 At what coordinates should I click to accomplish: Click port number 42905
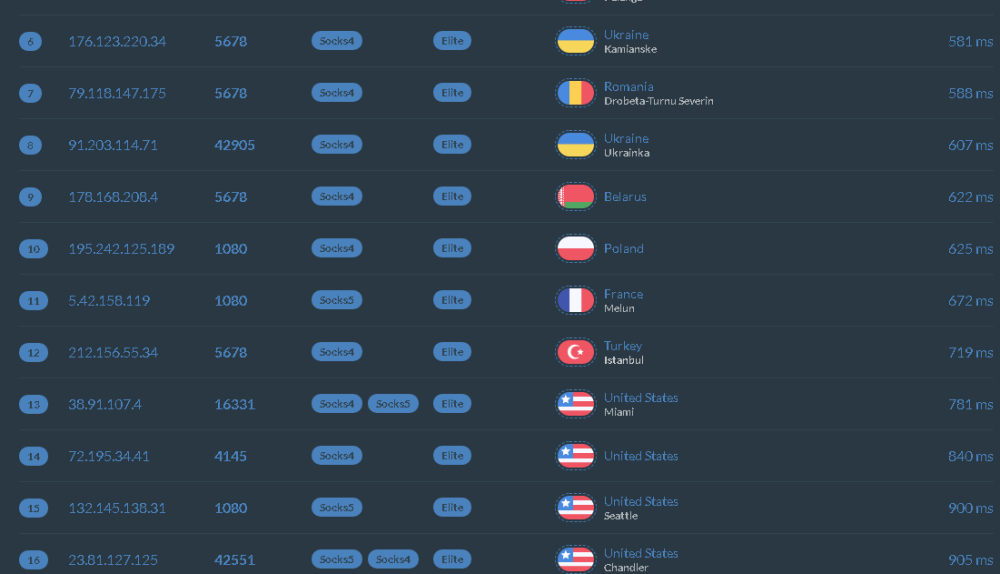pyautogui.click(x=234, y=145)
